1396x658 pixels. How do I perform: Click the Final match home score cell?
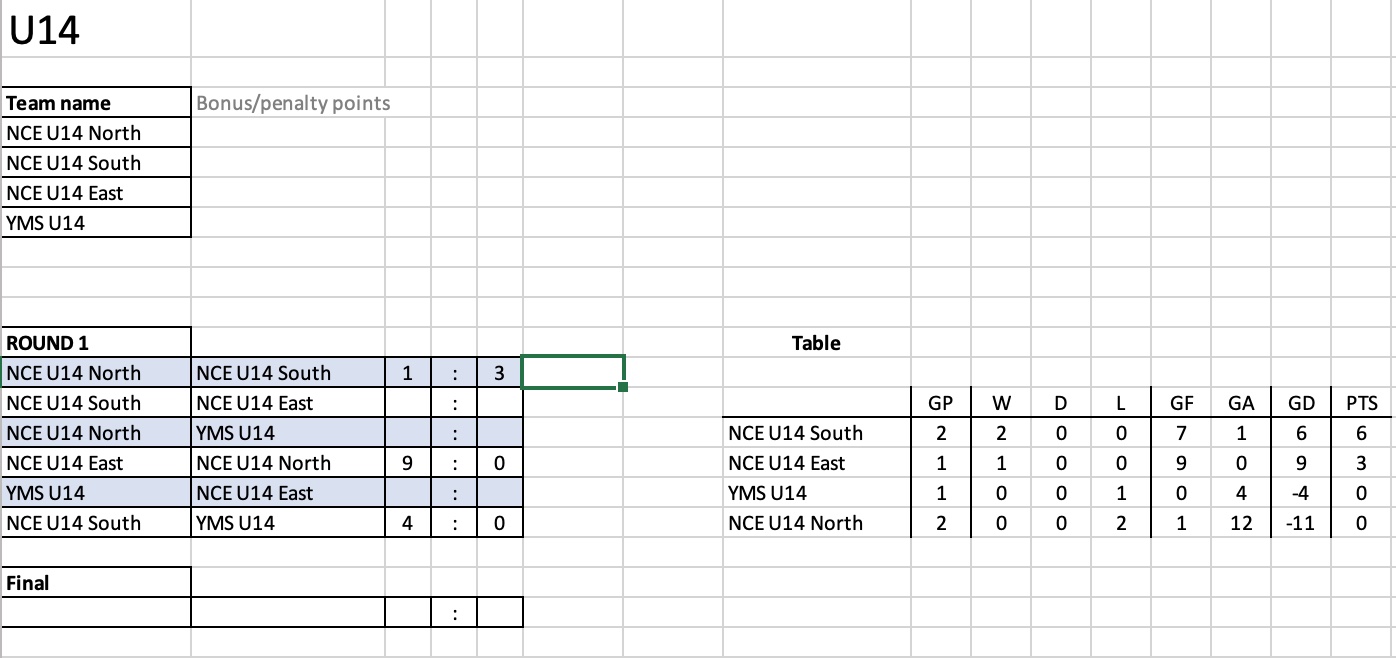(408, 613)
